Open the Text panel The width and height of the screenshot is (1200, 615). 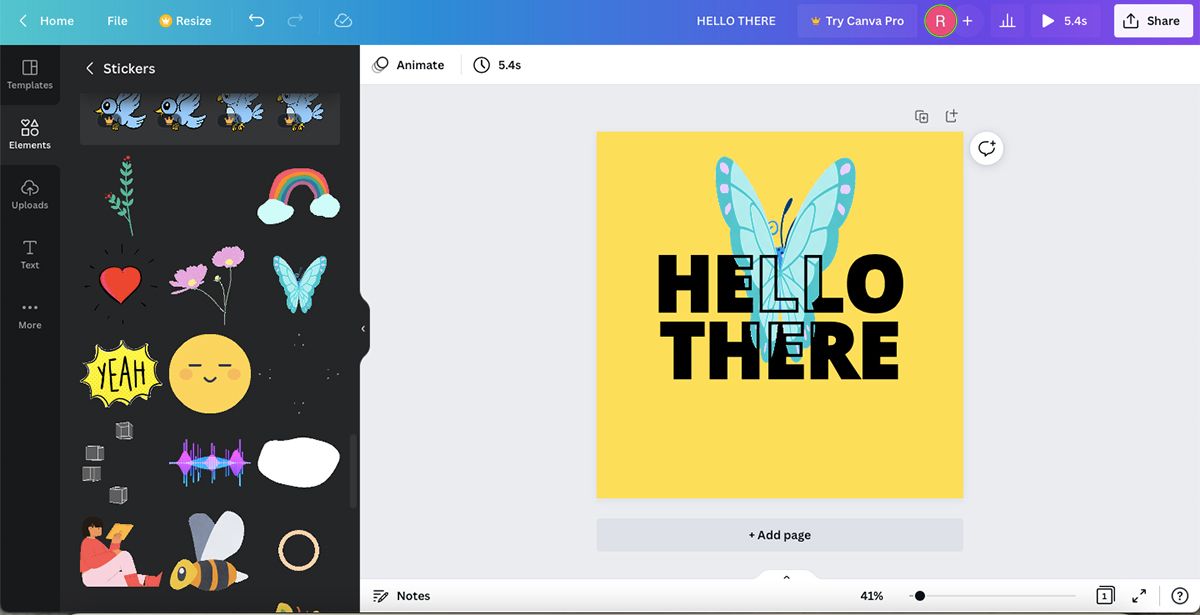pyautogui.click(x=30, y=255)
